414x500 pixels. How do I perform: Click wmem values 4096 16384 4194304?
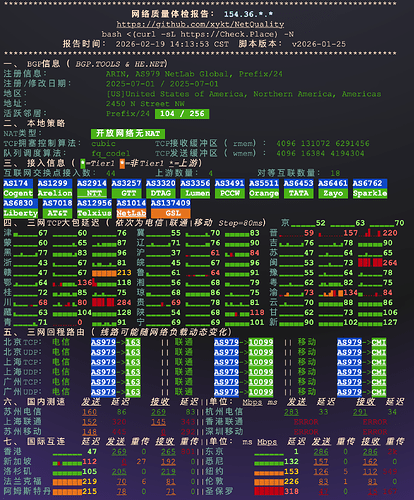[x=320, y=153]
